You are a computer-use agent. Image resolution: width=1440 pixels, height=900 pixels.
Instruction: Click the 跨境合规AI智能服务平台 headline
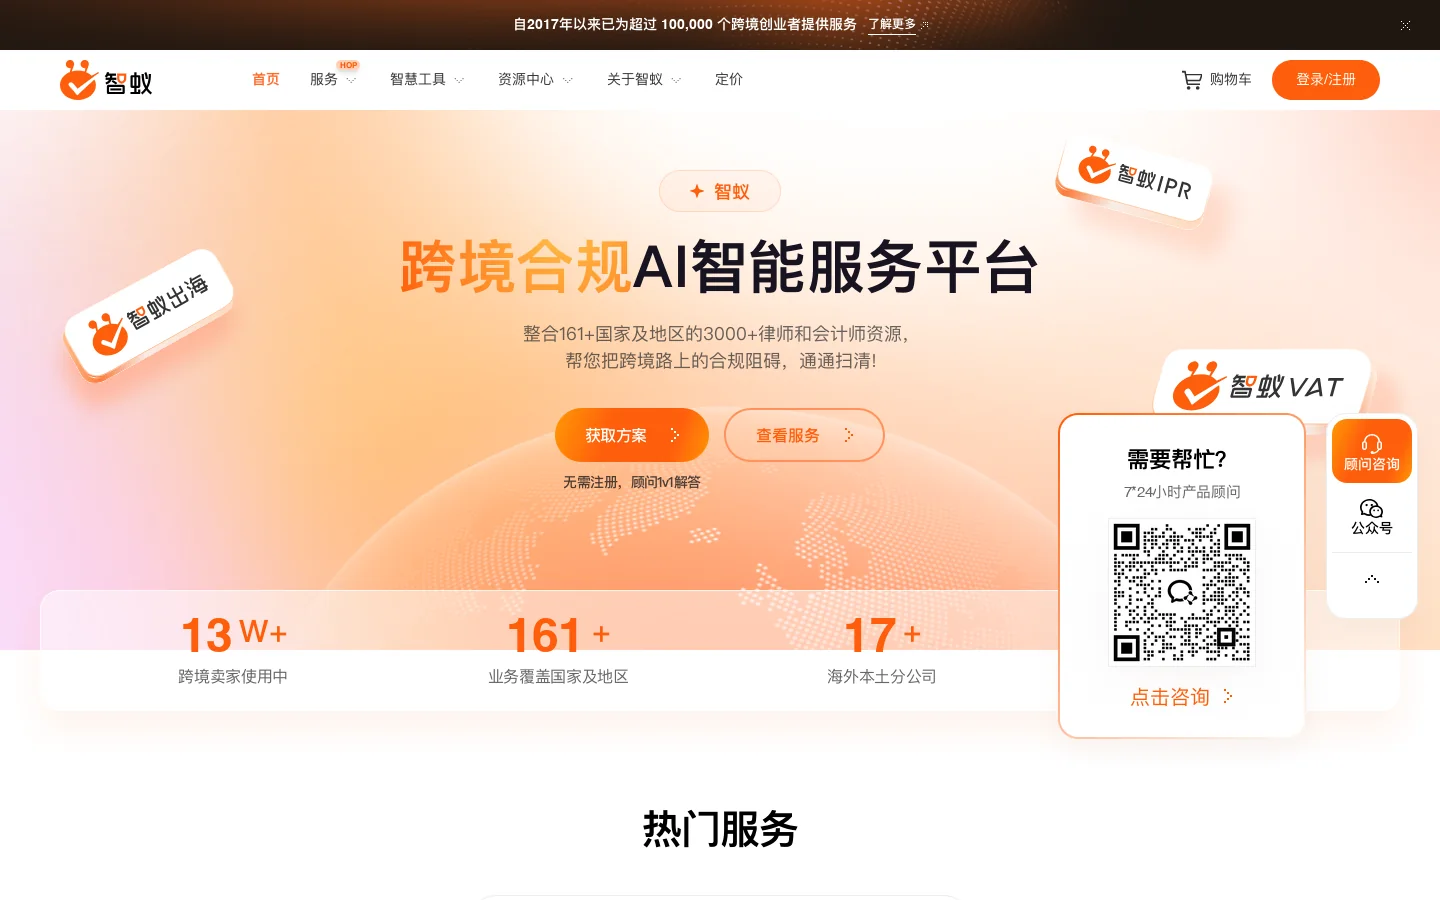[720, 267]
